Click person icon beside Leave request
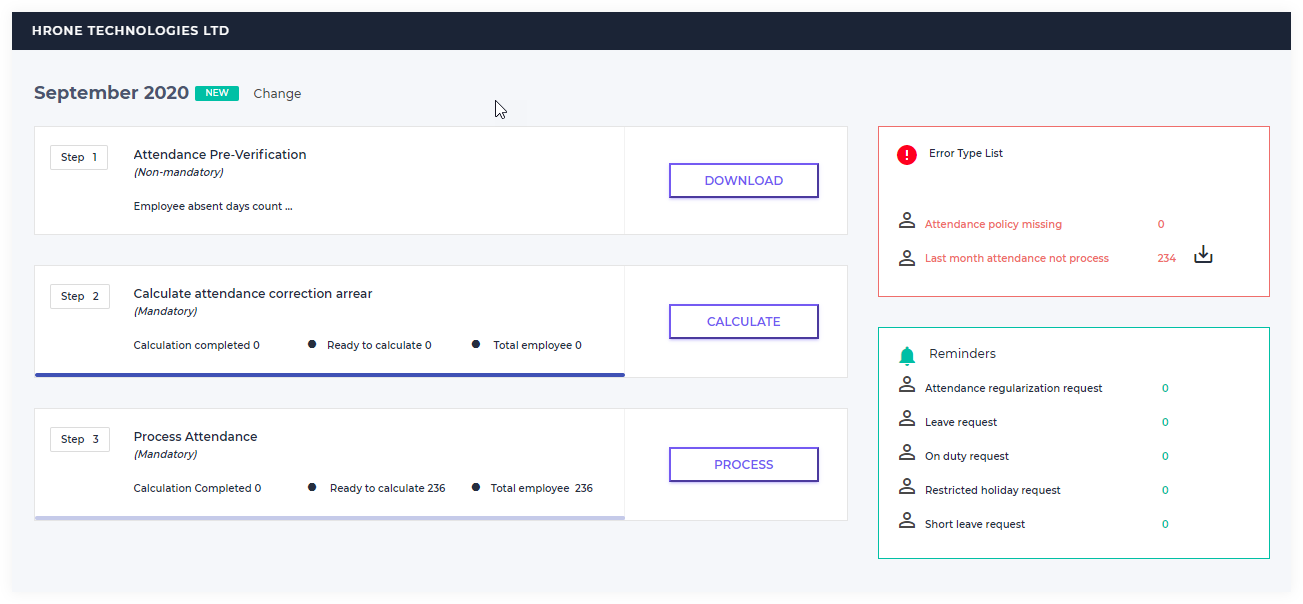Image resolution: width=1303 pixels, height=604 pixels. tap(907, 419)
